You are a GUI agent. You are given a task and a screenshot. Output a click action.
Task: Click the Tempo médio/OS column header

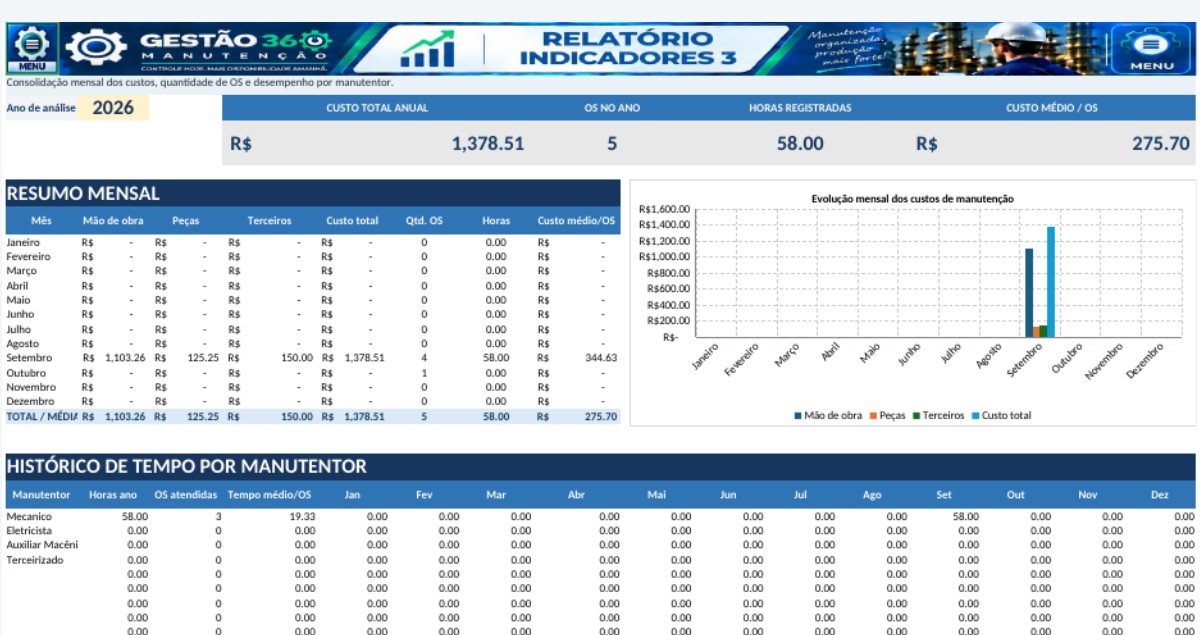(x=270, y=495)
